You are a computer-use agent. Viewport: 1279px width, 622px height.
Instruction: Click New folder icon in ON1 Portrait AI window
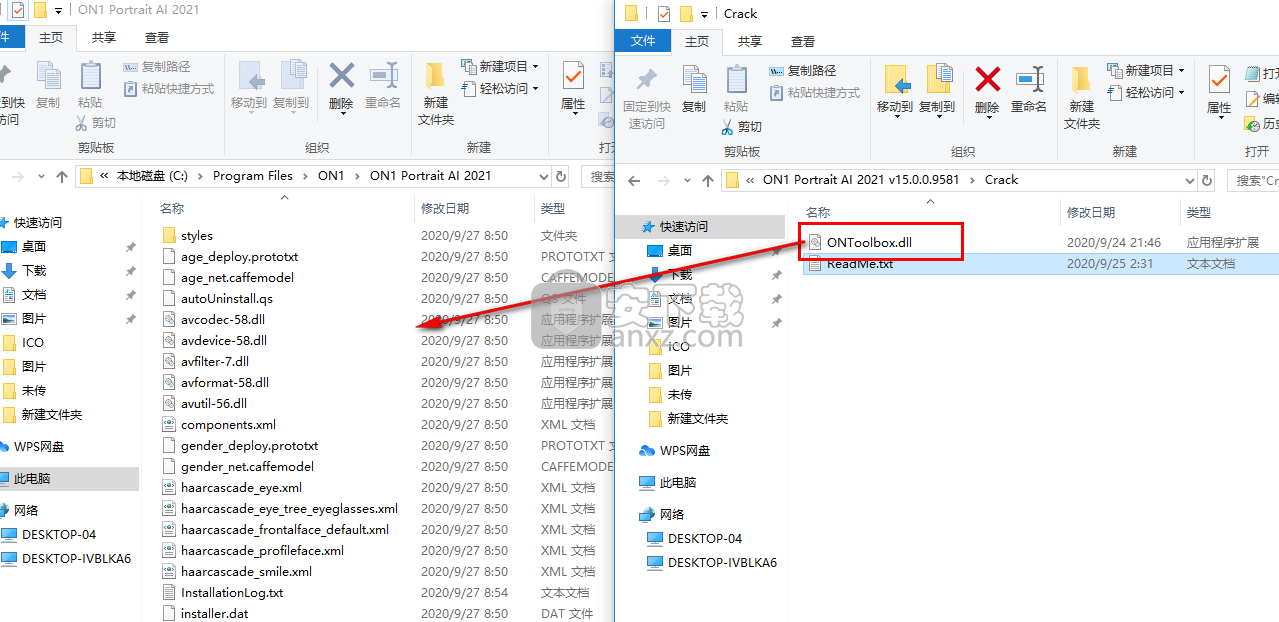pos(435,76)
